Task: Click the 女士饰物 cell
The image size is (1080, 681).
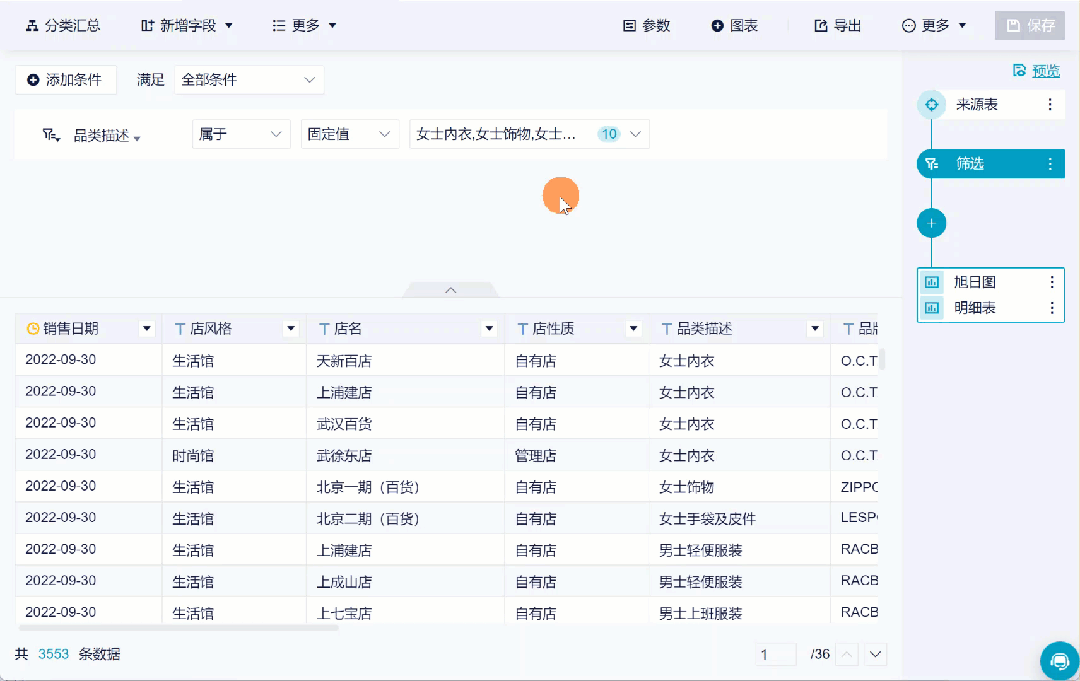Action: pos(686,488)
